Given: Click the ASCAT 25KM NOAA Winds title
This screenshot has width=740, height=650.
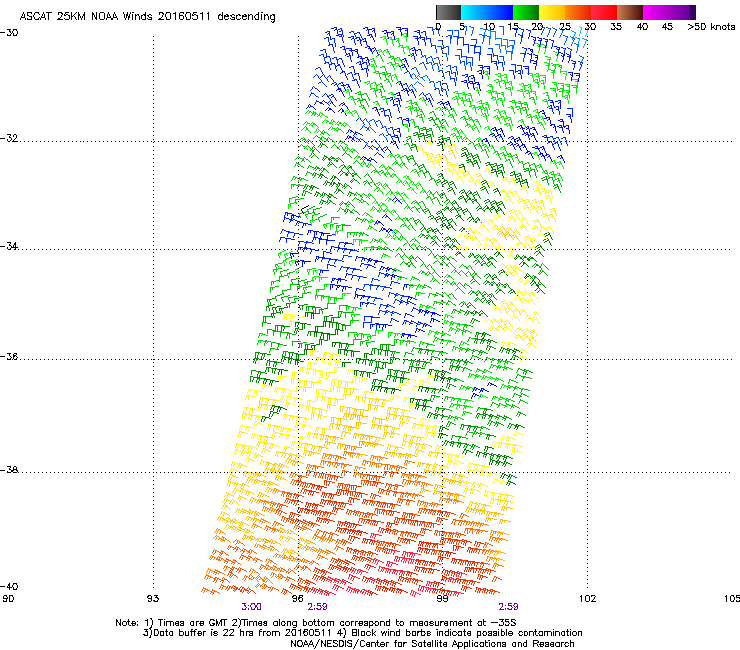Looking at the screenshot, I should point(147,16).
